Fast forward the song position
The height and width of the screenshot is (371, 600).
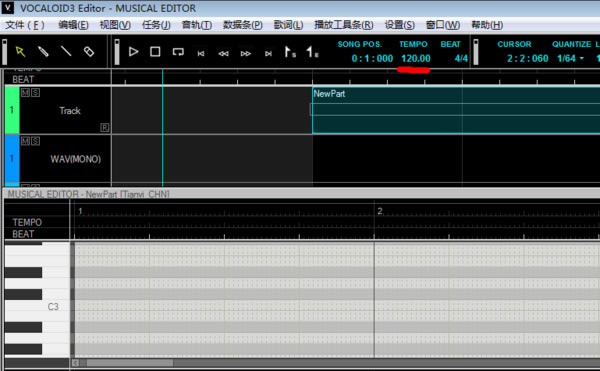coord(246,54)
